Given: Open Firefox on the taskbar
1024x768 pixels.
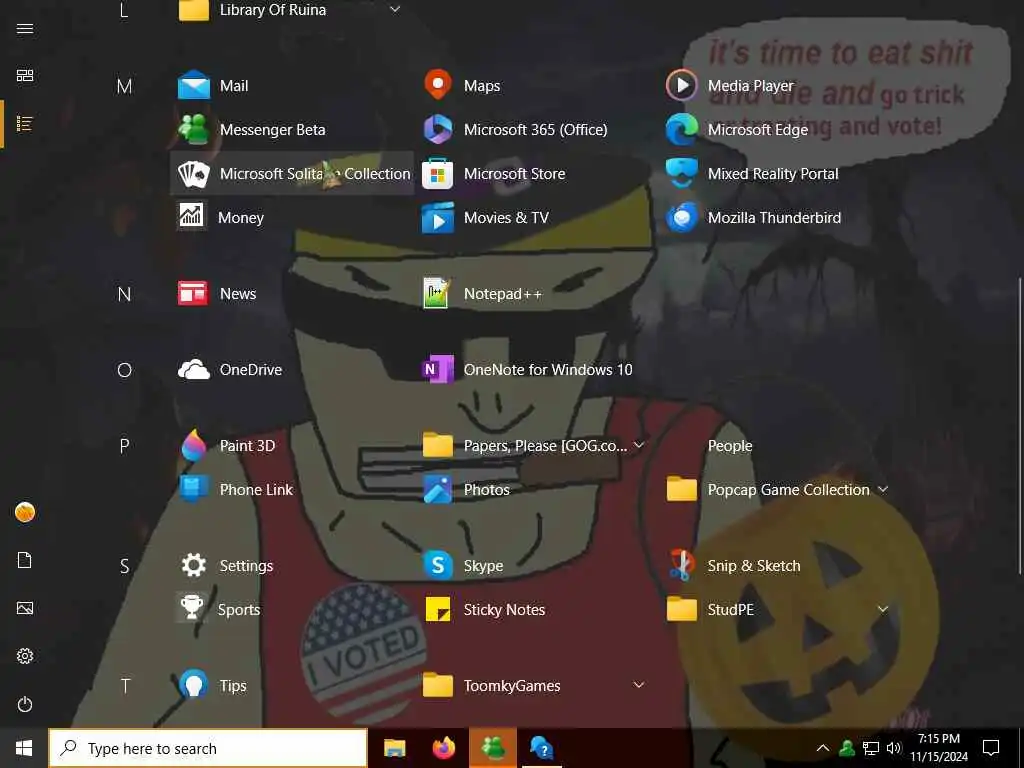Looking at the screenshot, I should coord(443,748).
